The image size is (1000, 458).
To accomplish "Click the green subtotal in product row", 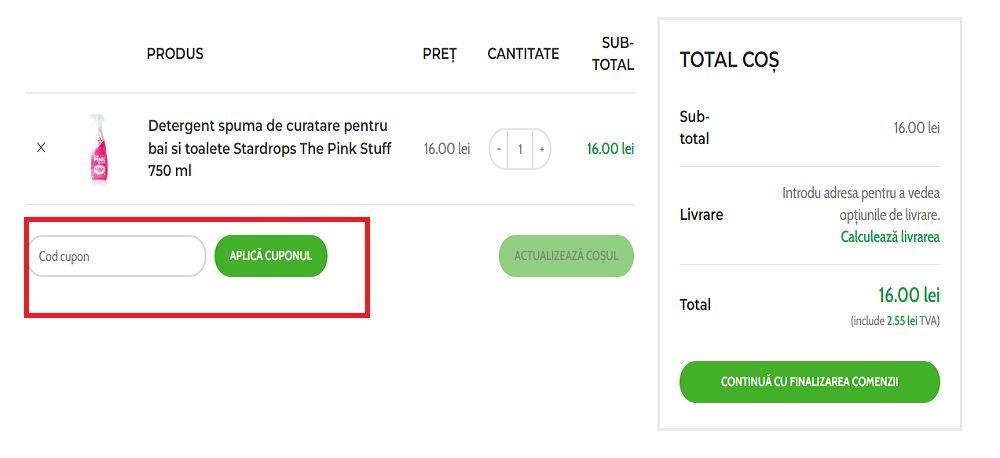I will [x=610, y=149].
